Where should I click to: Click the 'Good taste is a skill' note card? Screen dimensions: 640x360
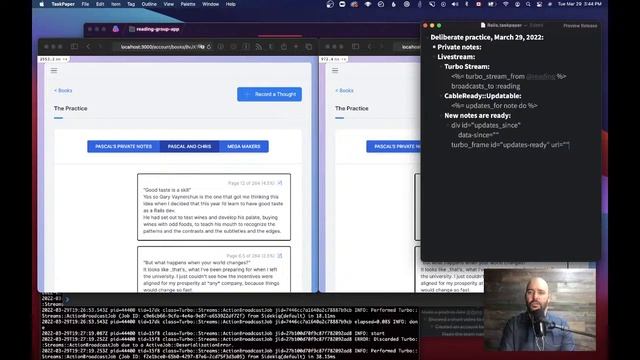pyautogui.click(x=214, y=207)
